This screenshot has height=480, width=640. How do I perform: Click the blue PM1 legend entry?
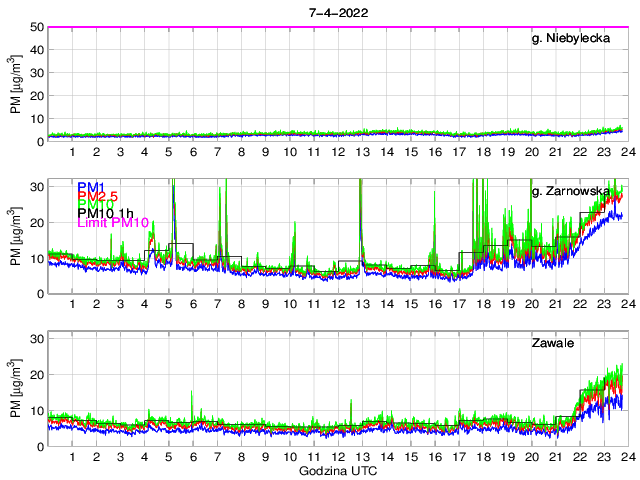91,186
